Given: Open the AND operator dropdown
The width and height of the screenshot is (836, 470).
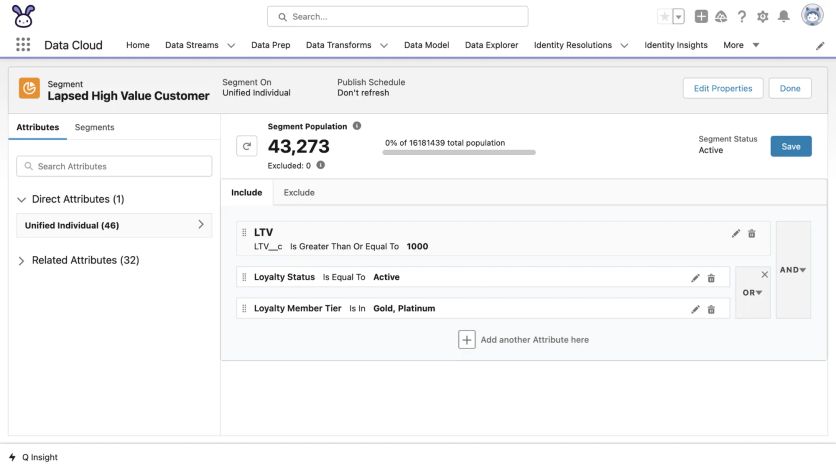Looking at the screenshot, I should click(793, 270).
